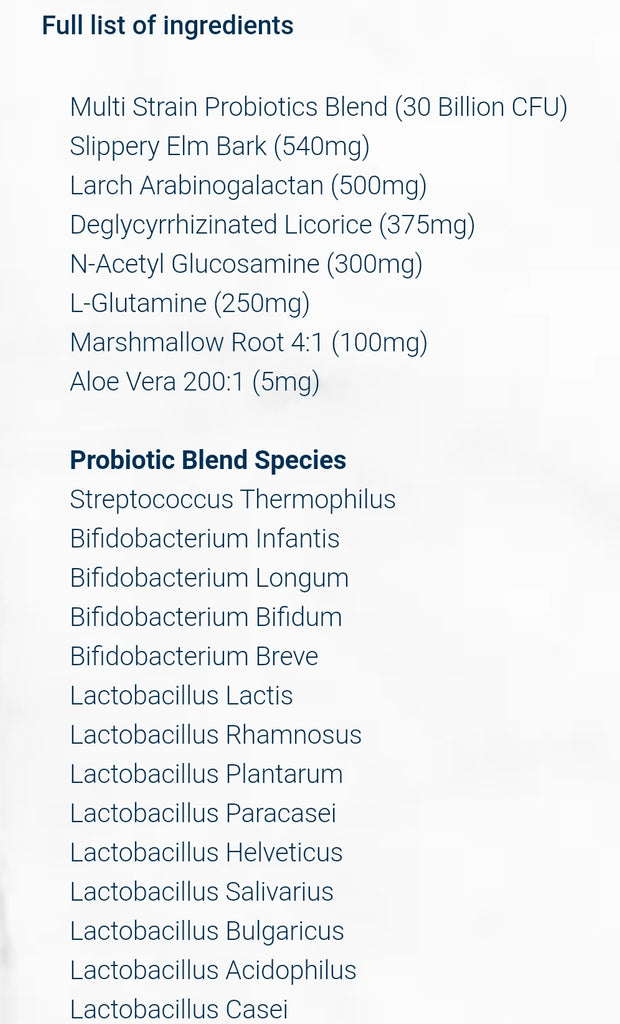Select Larch Arabinogalactan (500mg) text

click(248, 185)
